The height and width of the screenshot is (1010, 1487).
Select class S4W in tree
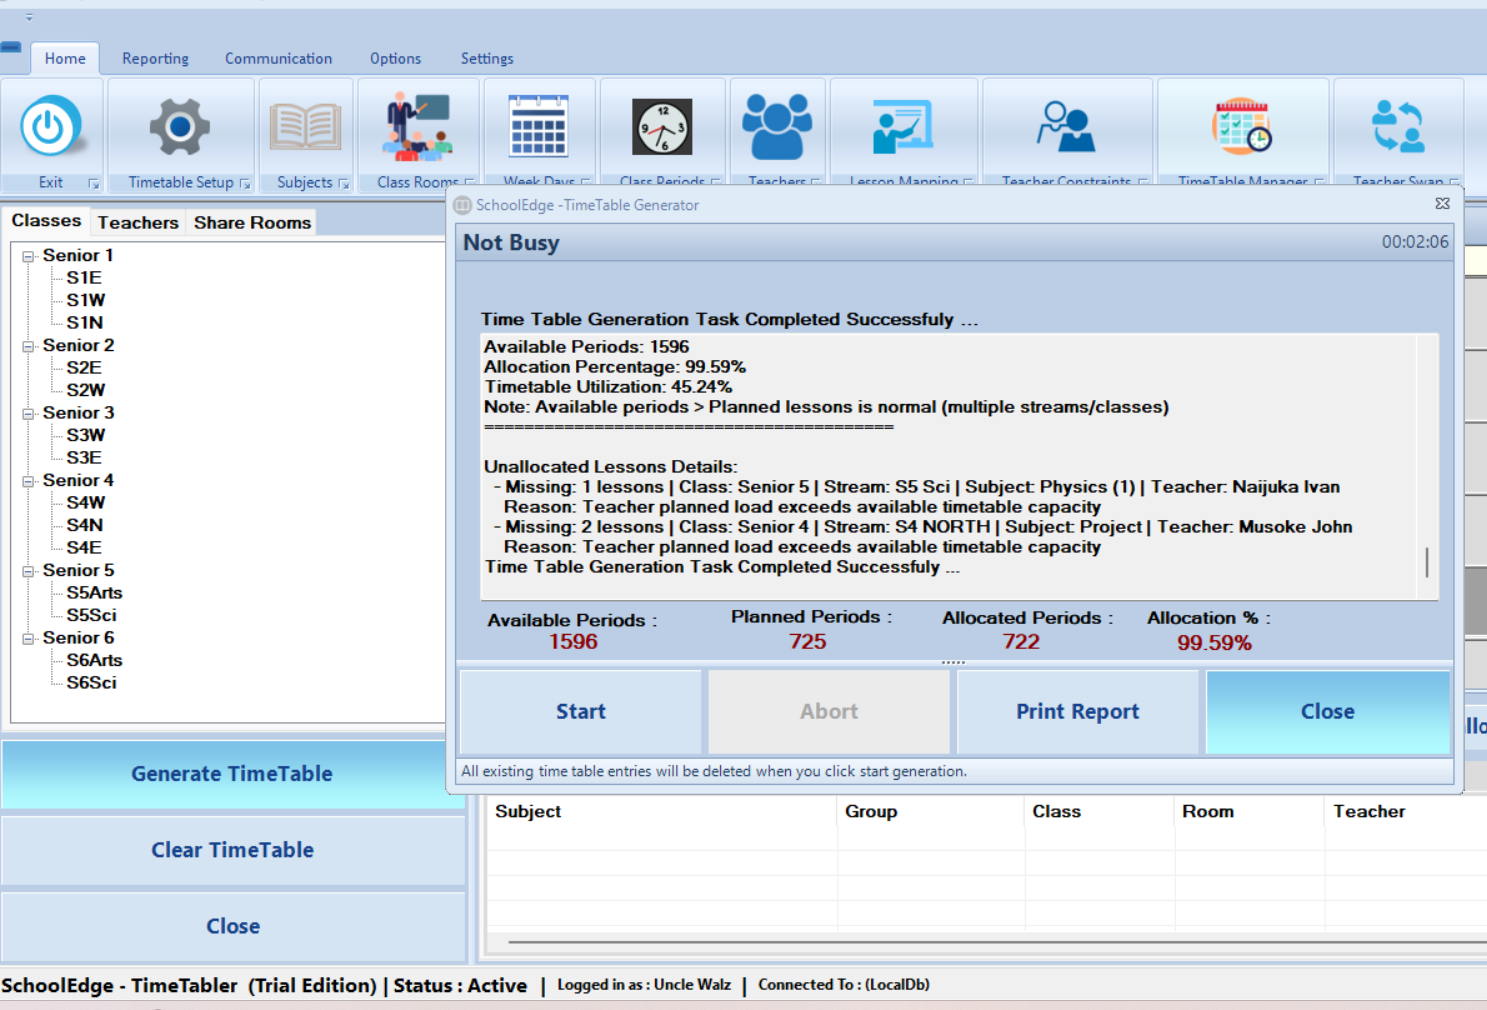pyautogui.click(x=86, y=503)
